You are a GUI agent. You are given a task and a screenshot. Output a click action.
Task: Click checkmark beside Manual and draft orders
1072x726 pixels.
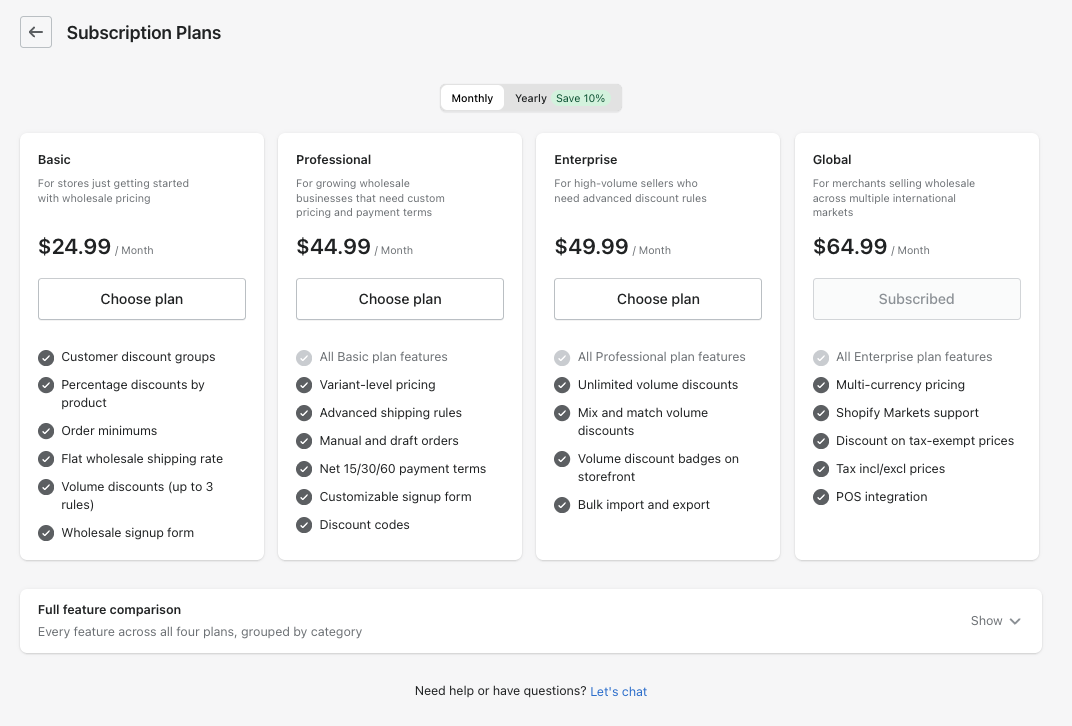click(304, 442)
